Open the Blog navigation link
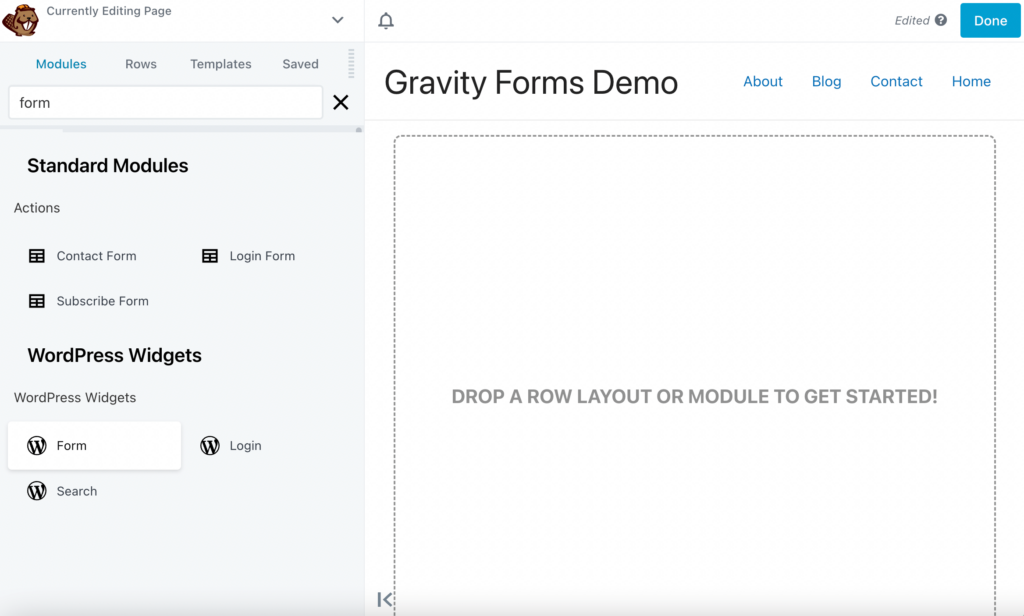Viewport: 1024px width, 616px height. pyautogui.click(x=826, y=81)
